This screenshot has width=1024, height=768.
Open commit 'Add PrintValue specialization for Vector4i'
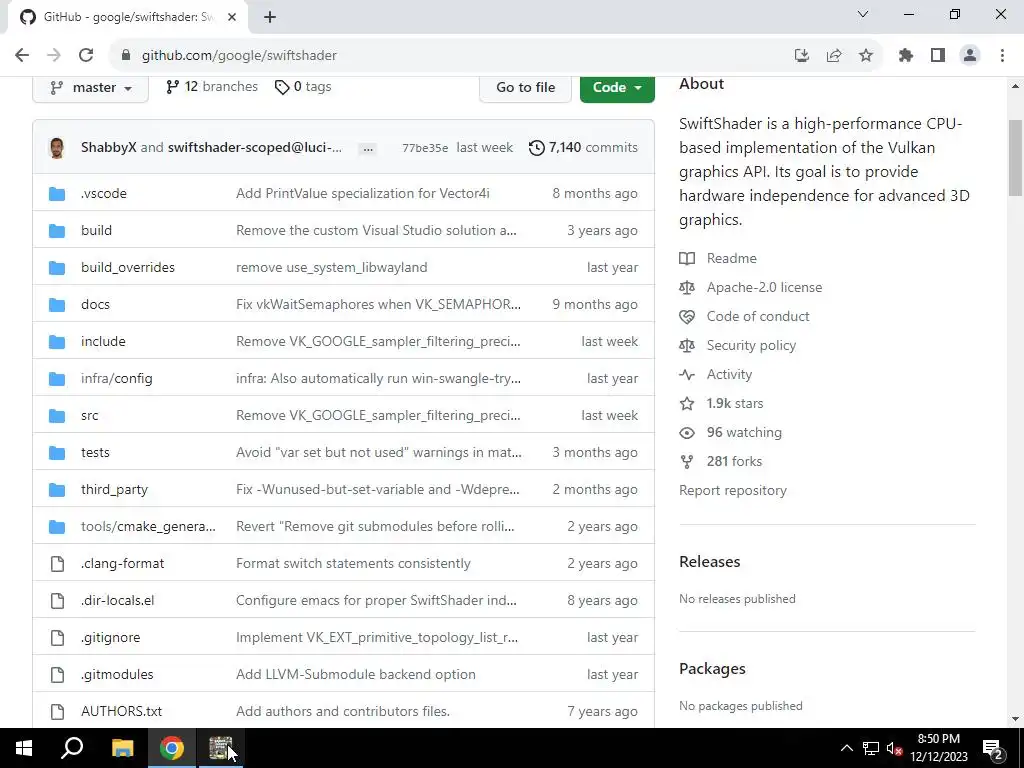pyautogui.click(x=363, y=193)
